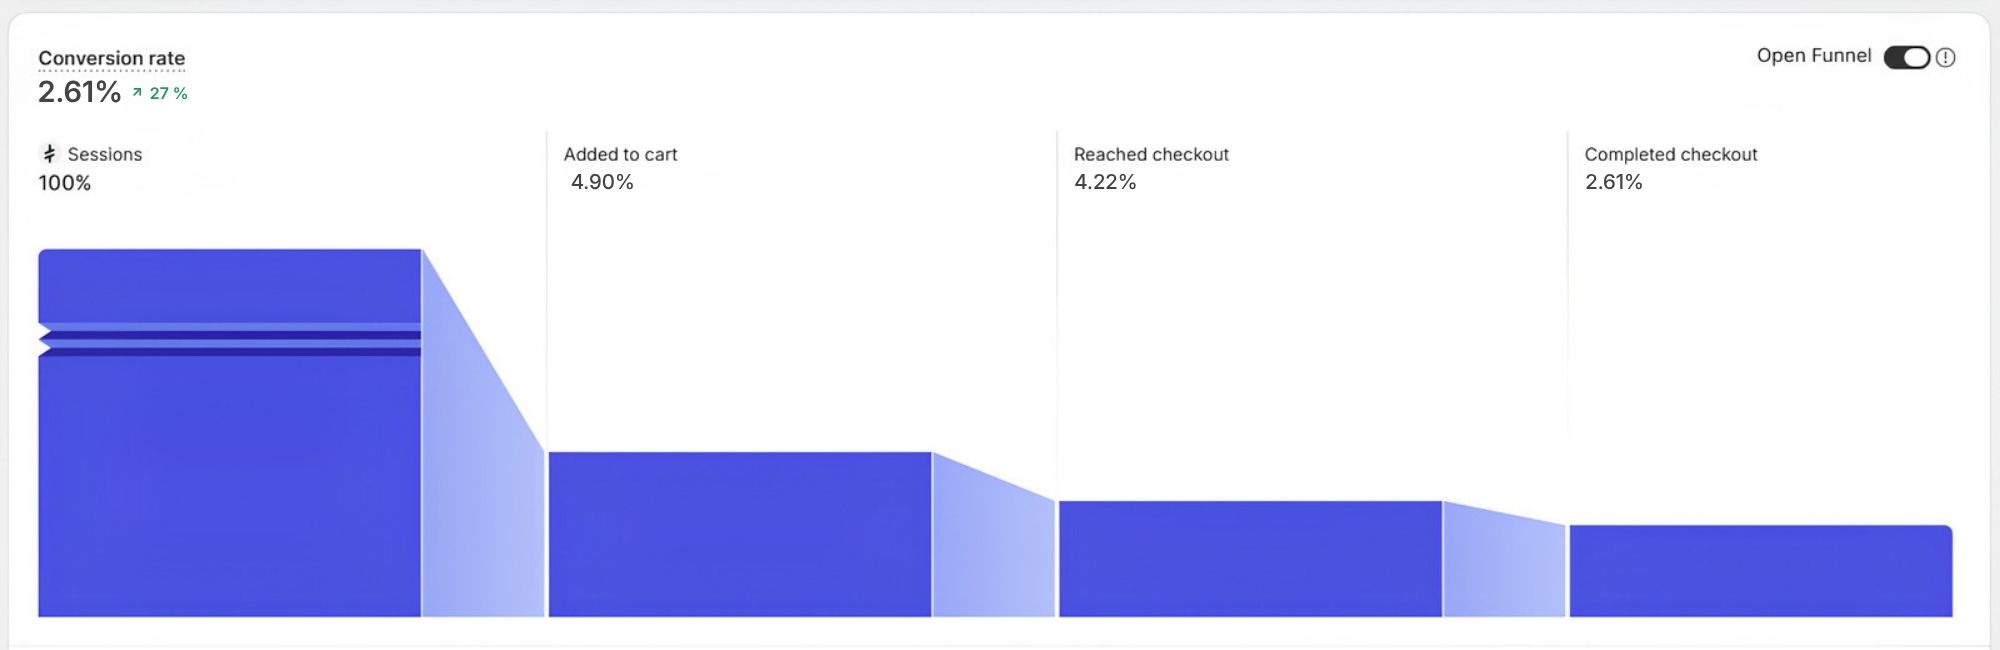2000x650 pixels.
Task: Click the Sessions step label
Action: pyautogui.click(x=105, y=154)
